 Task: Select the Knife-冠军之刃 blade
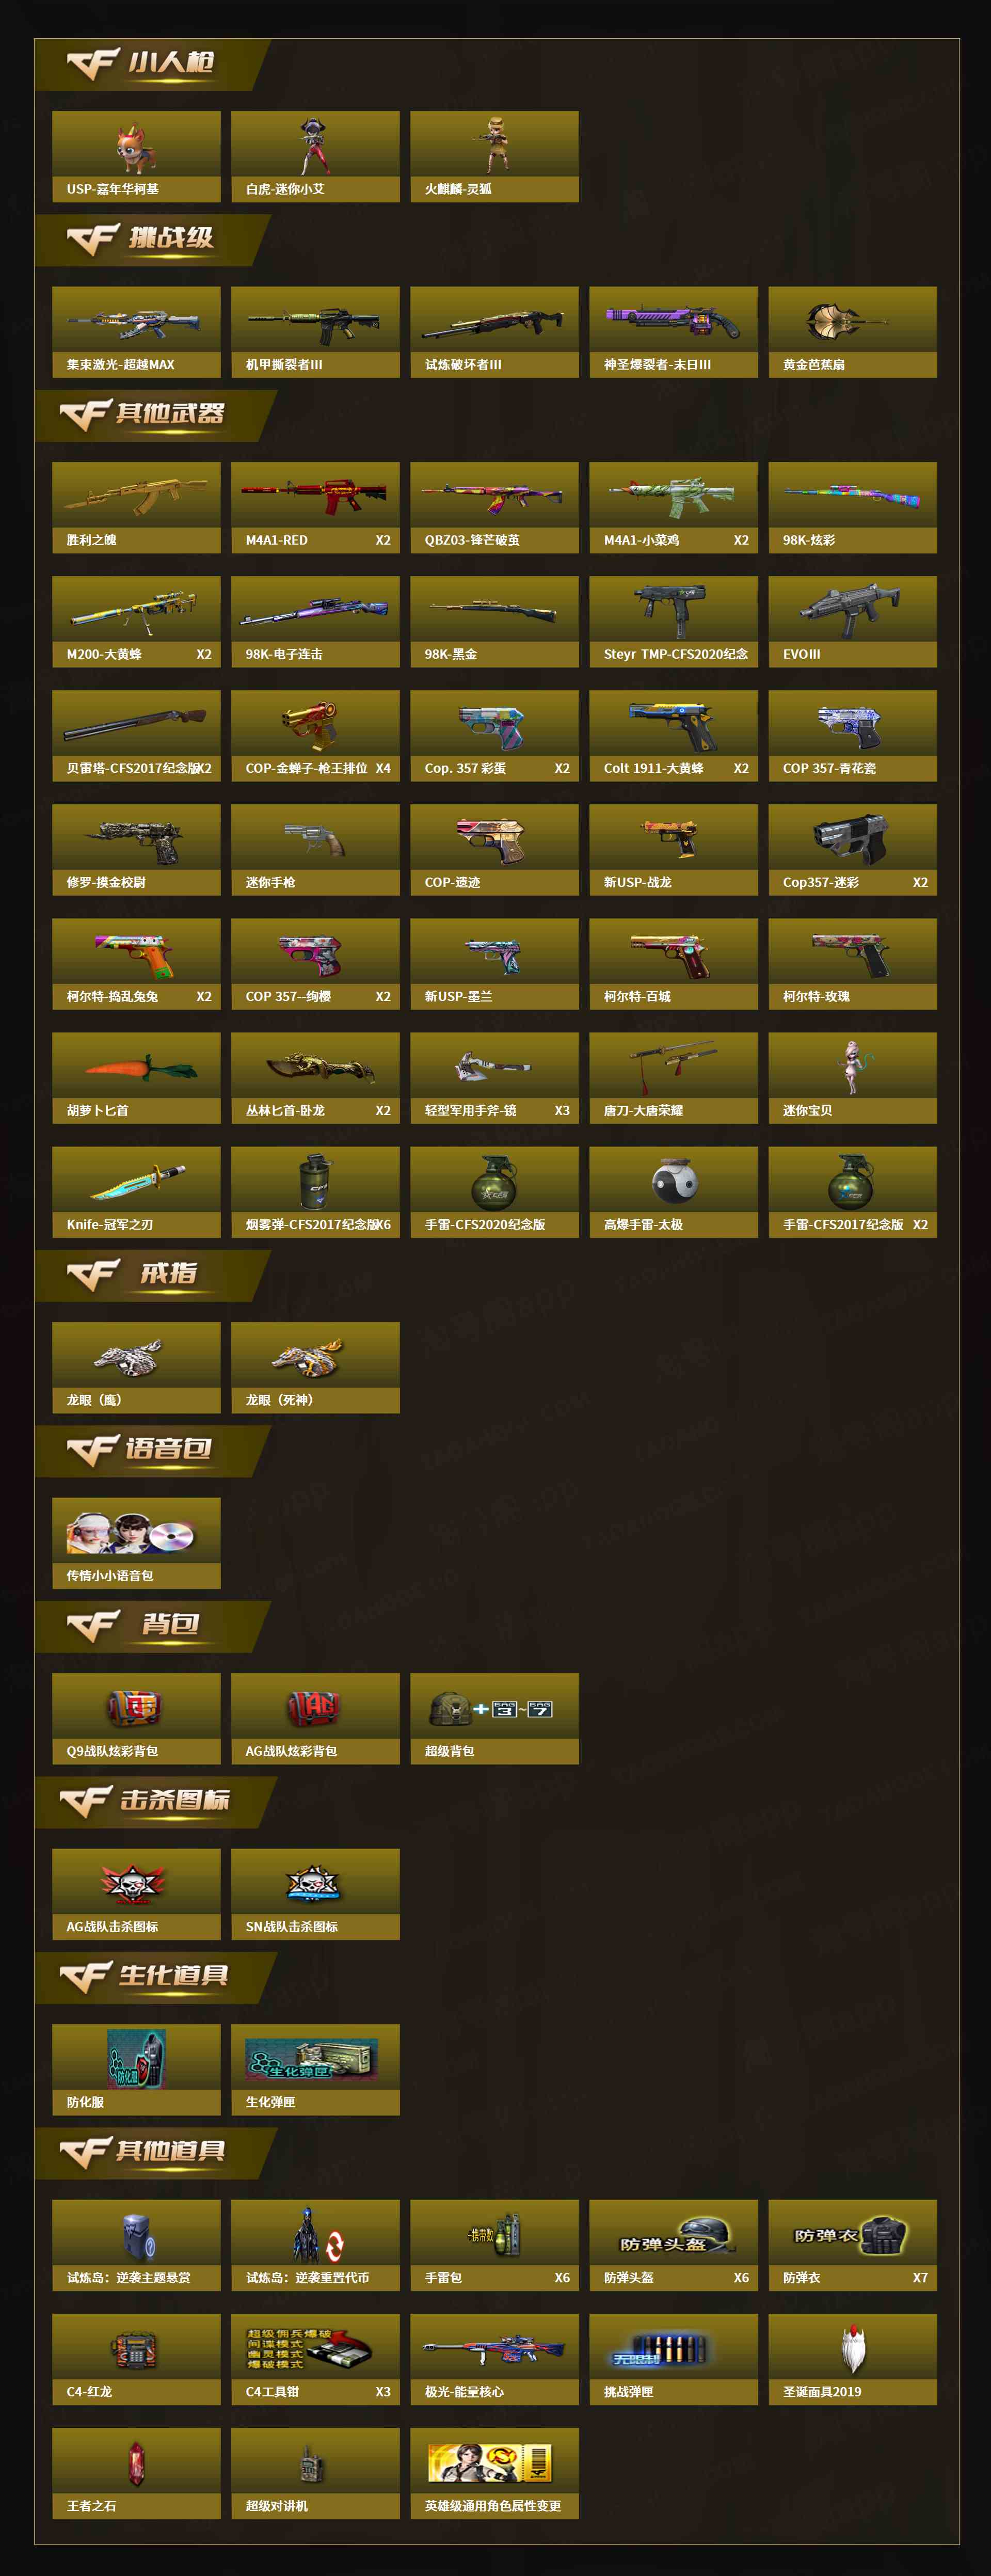click(136, 1192)
